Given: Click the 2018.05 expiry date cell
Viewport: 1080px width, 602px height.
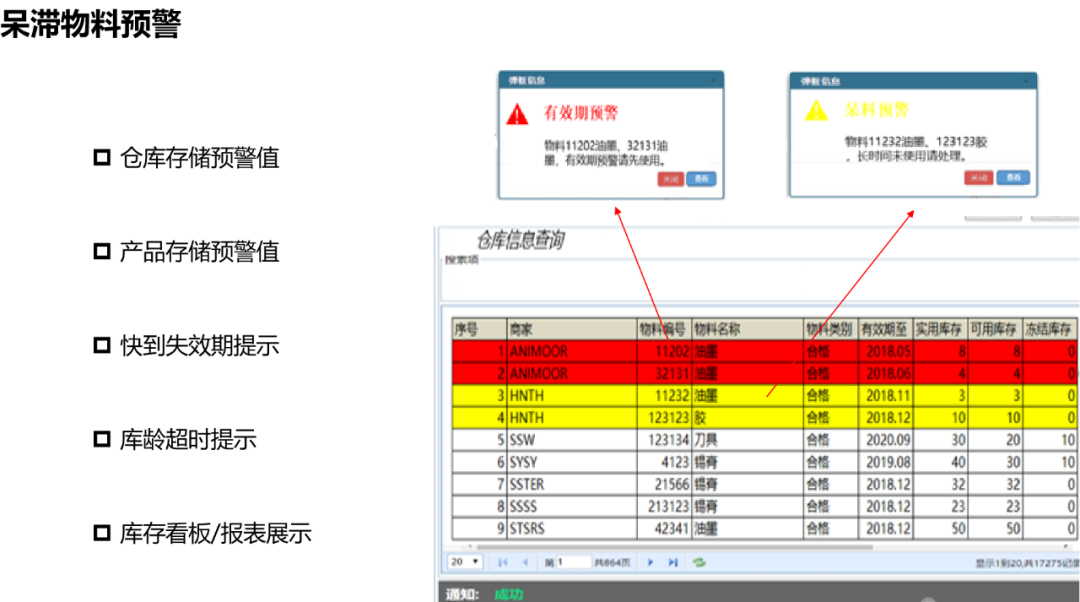Looking at the screenshot, I should [x=885, y=351].
